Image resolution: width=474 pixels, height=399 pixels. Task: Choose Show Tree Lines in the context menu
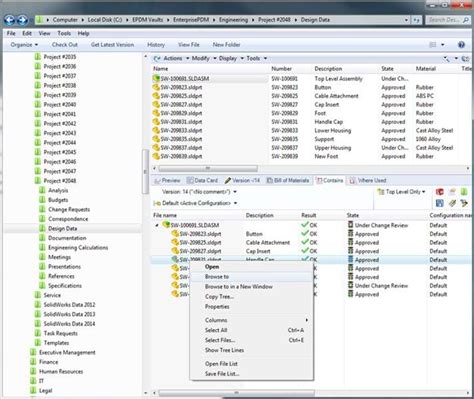252,350
